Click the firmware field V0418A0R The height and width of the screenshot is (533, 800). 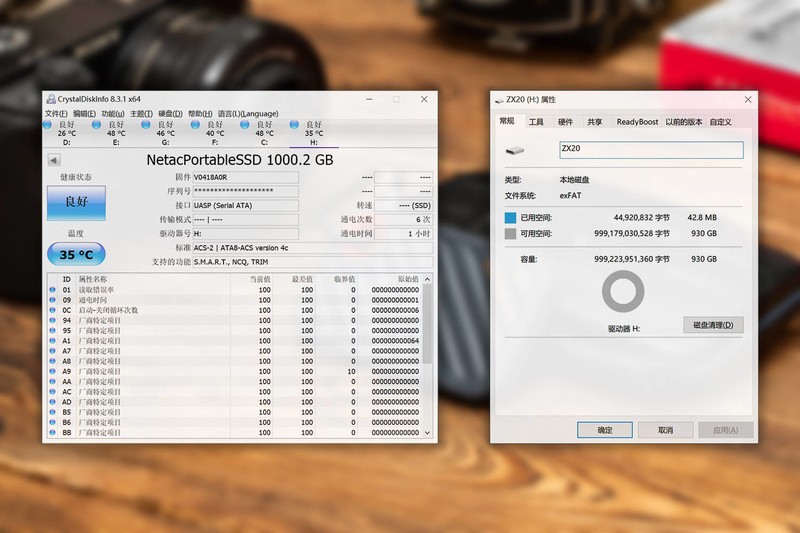pyautogui.click(x=245, y=177)
